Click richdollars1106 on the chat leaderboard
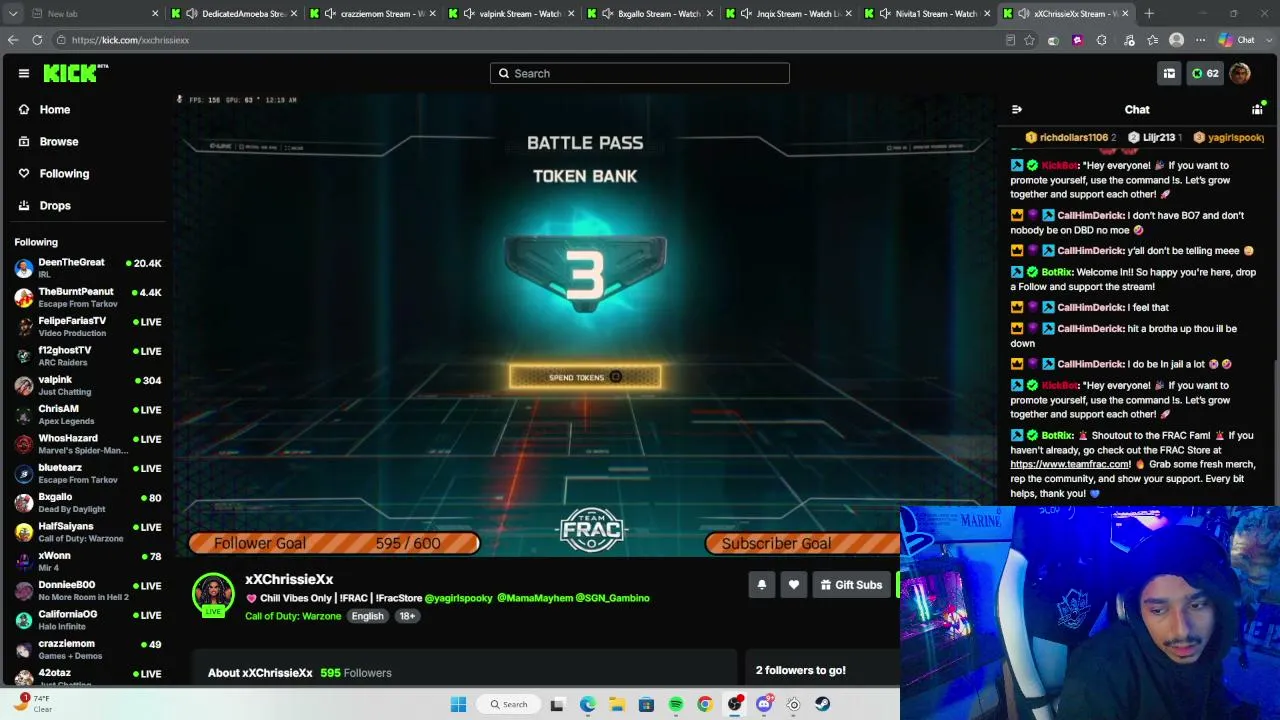The image size is (1280, 720). click(1071, 138)
